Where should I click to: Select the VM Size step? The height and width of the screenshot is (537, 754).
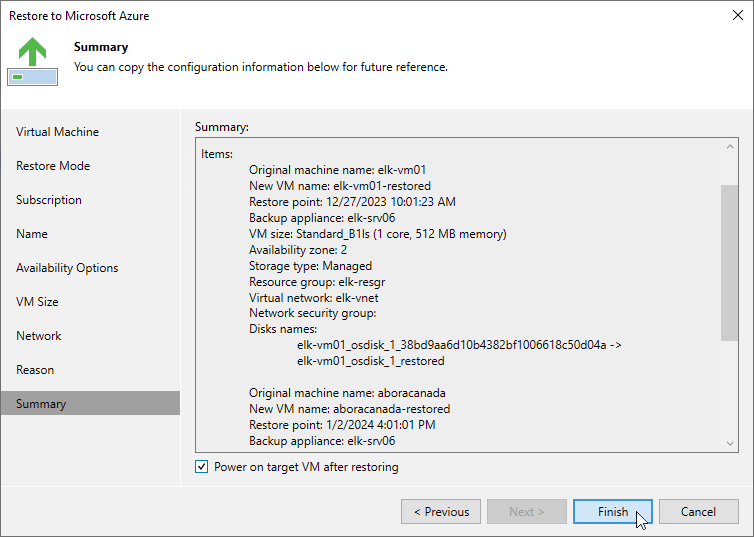[37, 302]
